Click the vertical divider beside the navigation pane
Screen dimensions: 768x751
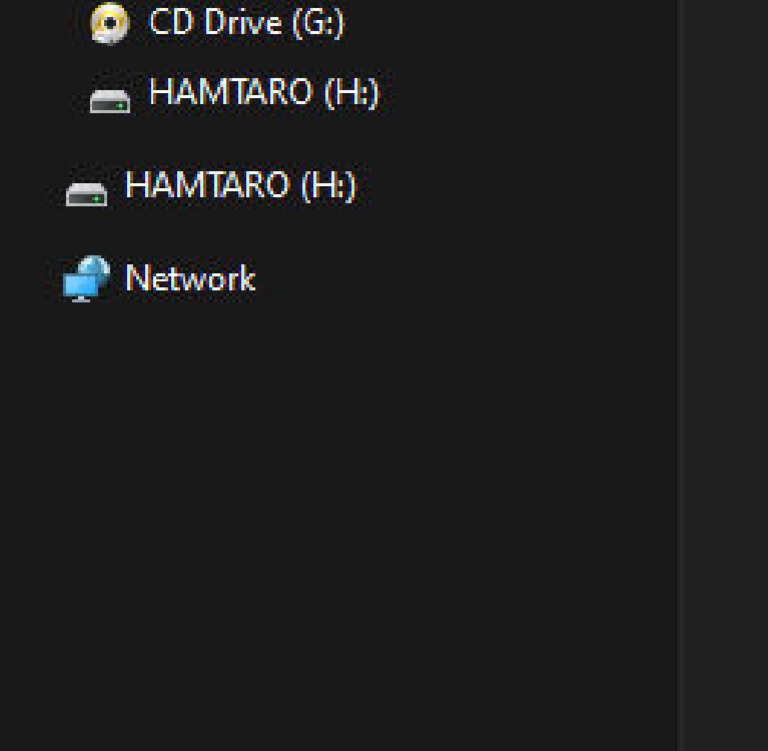680,400
